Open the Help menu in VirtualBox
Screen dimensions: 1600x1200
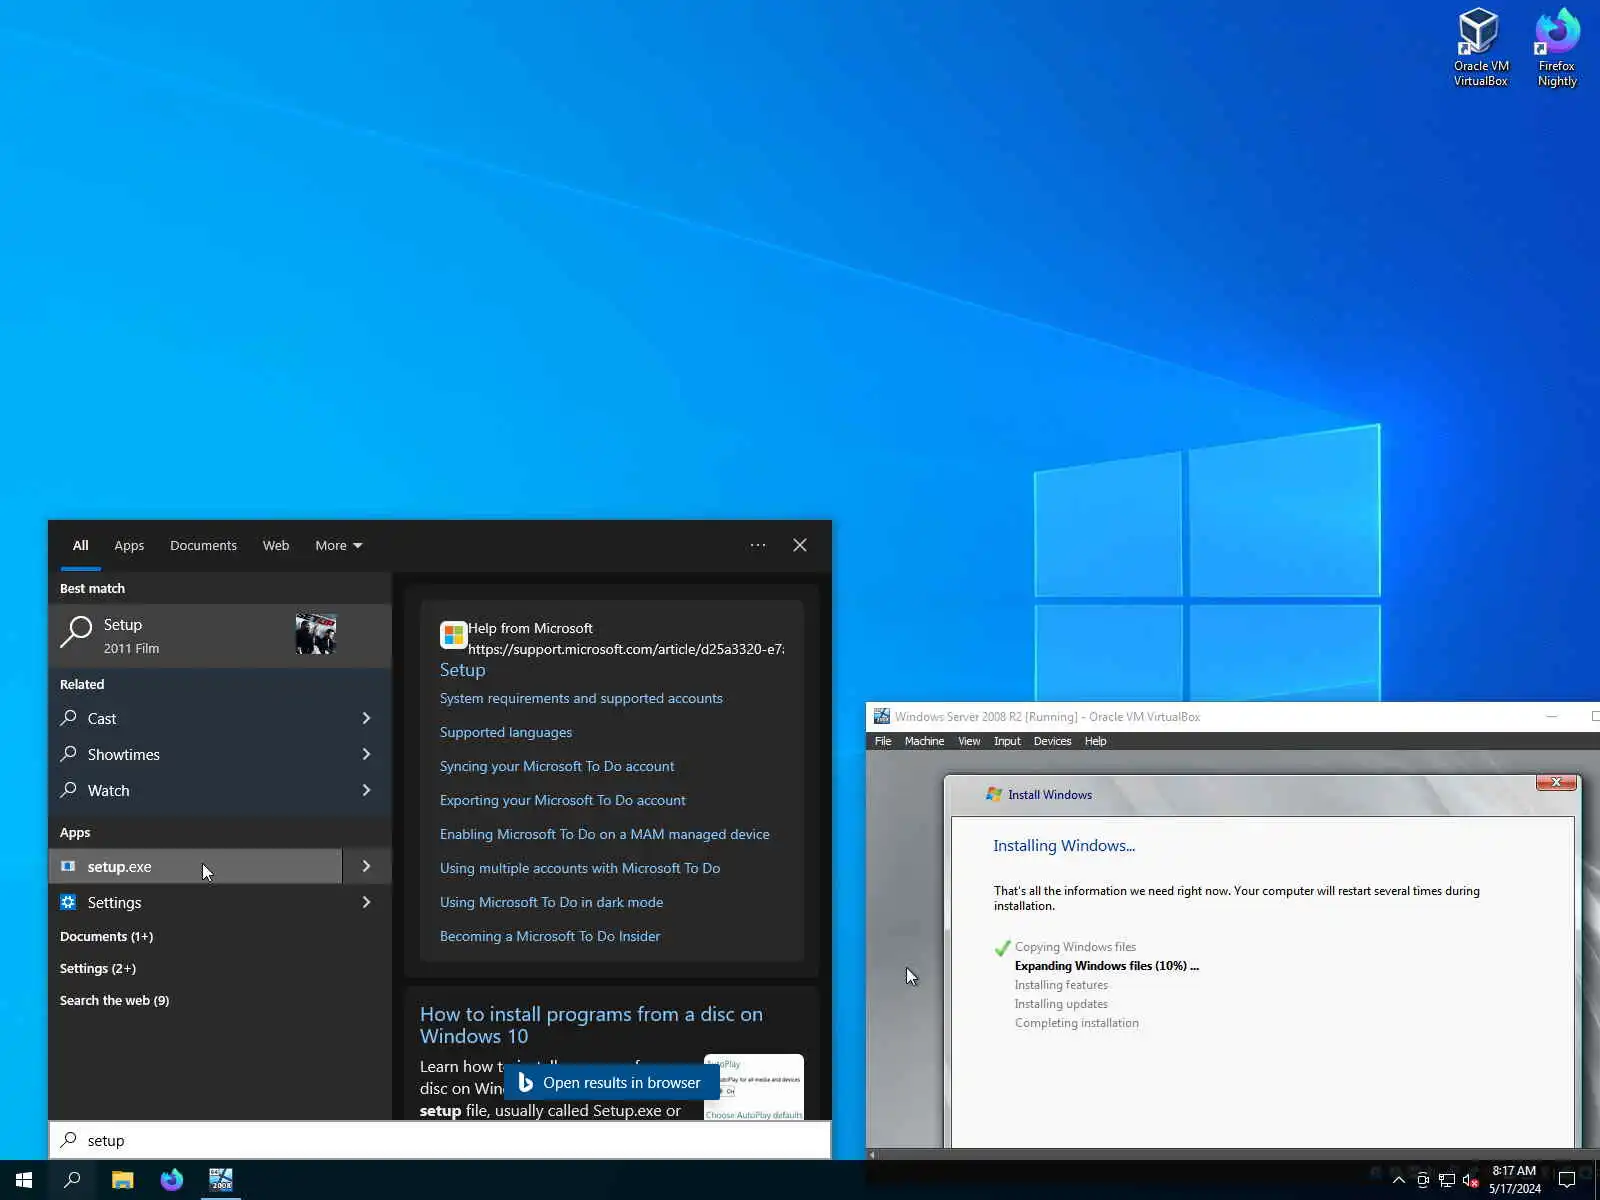[x=1095, y=741]
